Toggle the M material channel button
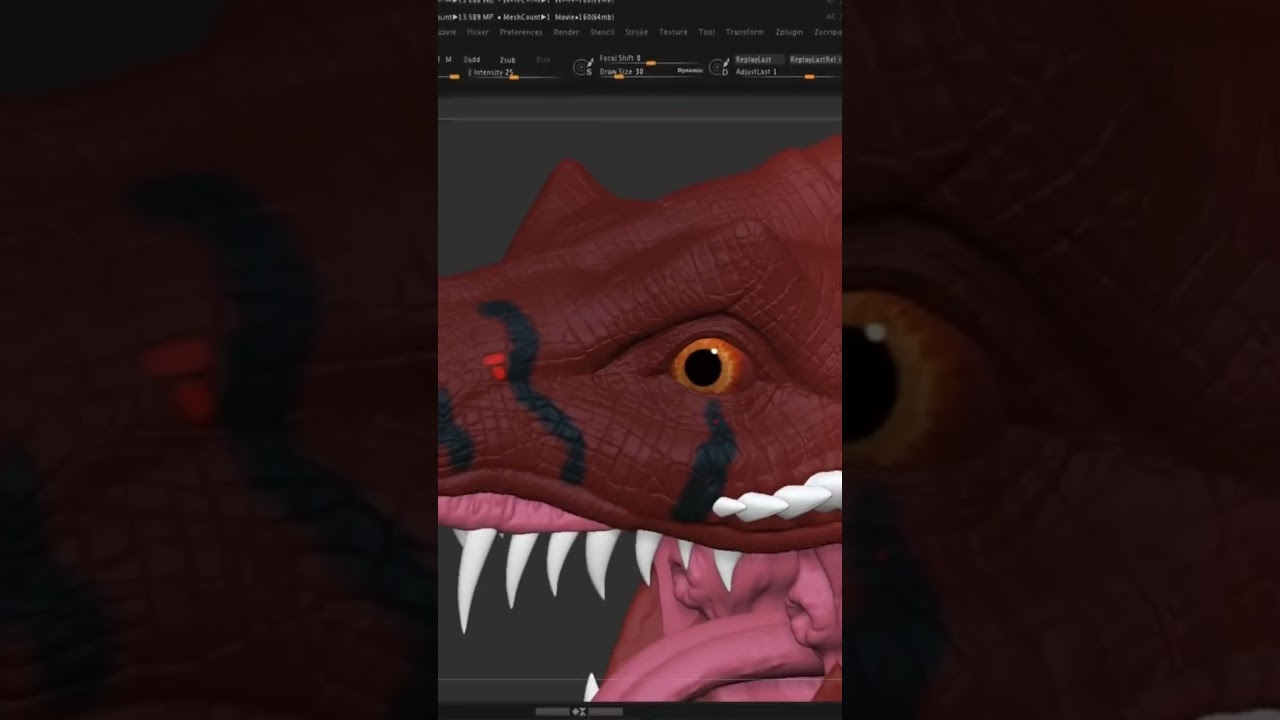Viewport: 1280px width, 720px height. click(x=448, y=60)
